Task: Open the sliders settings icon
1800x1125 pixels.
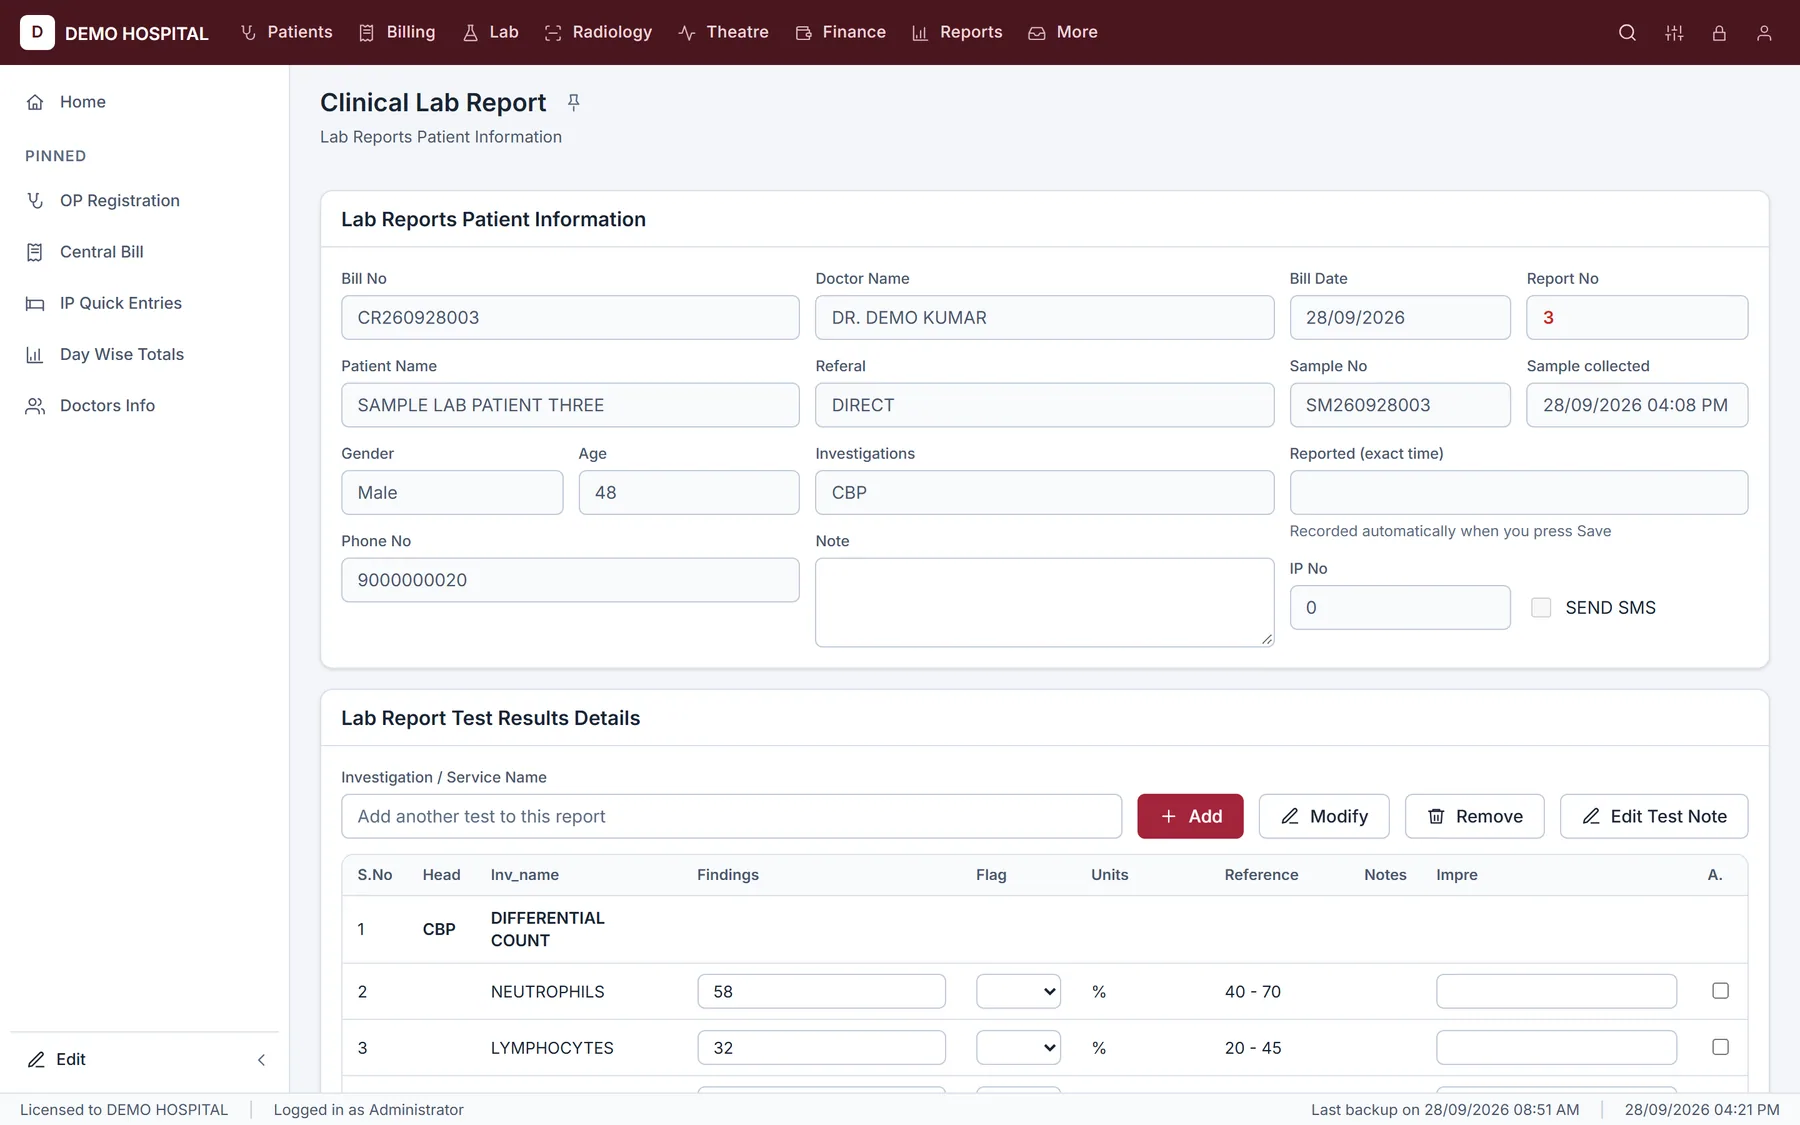Action: pos(1674,33)
